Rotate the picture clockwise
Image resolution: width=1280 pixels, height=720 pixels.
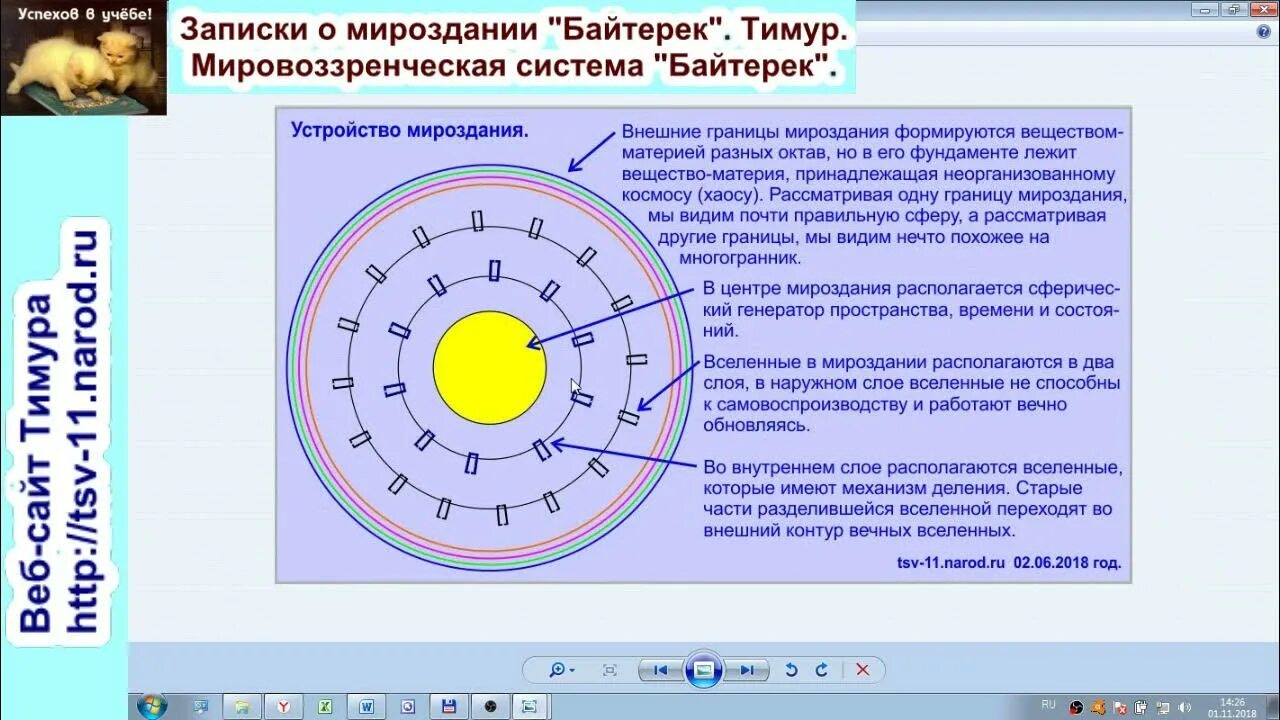822,670
